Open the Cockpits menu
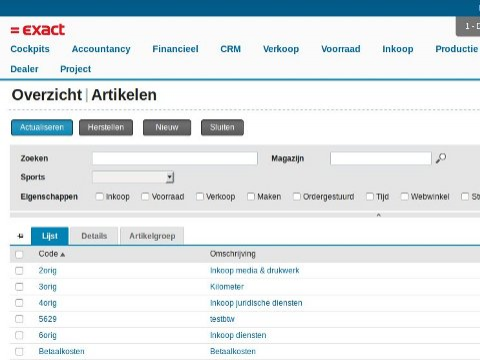Image resolution: width=480 pixels, height=360 pixels. point(30,49)
